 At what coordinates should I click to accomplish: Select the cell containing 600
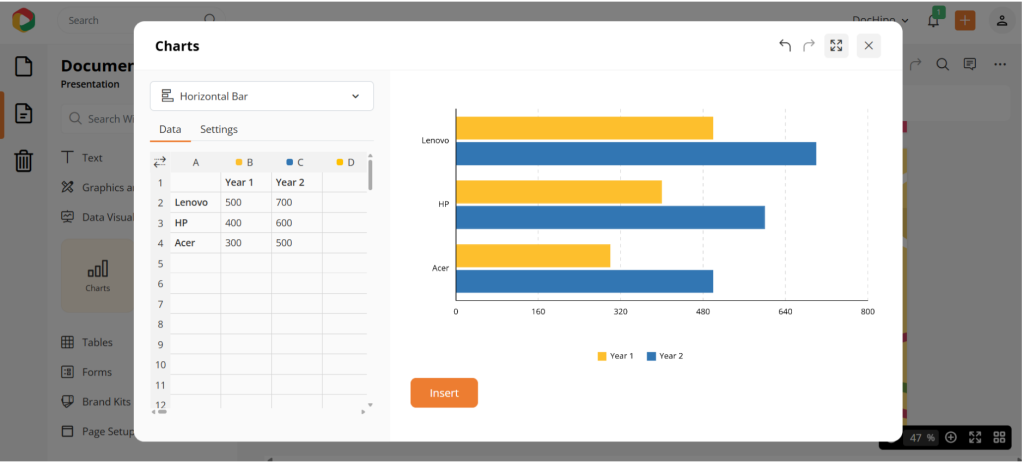[x=296, y=223]
